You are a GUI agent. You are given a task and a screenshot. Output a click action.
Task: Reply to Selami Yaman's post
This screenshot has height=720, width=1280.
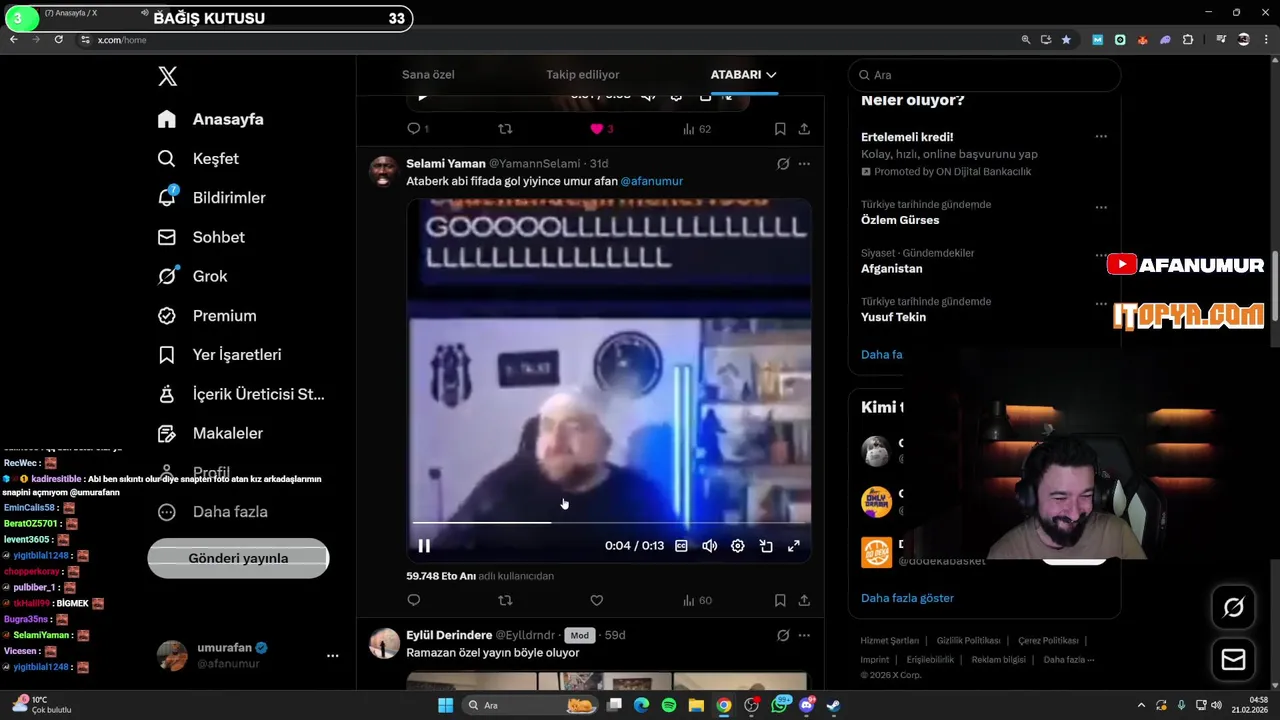(414, 600)
